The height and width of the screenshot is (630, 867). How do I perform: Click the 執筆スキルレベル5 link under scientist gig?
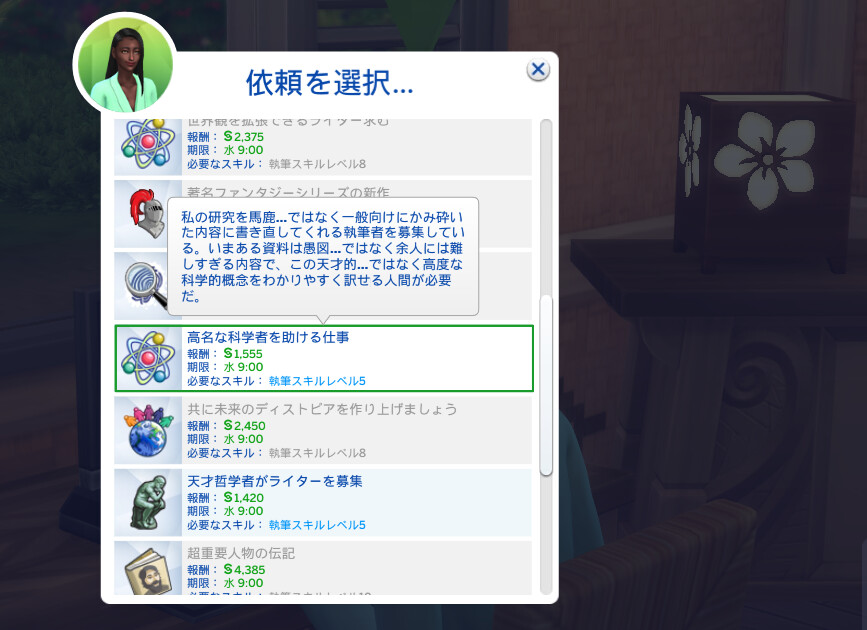point(317,381)
